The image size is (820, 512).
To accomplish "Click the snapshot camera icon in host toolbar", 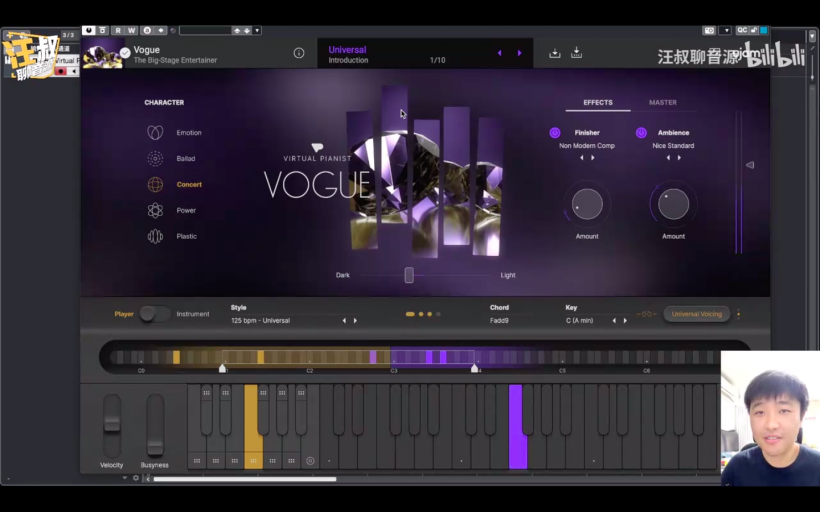I will pyautogui.click(x=709, y=30).
